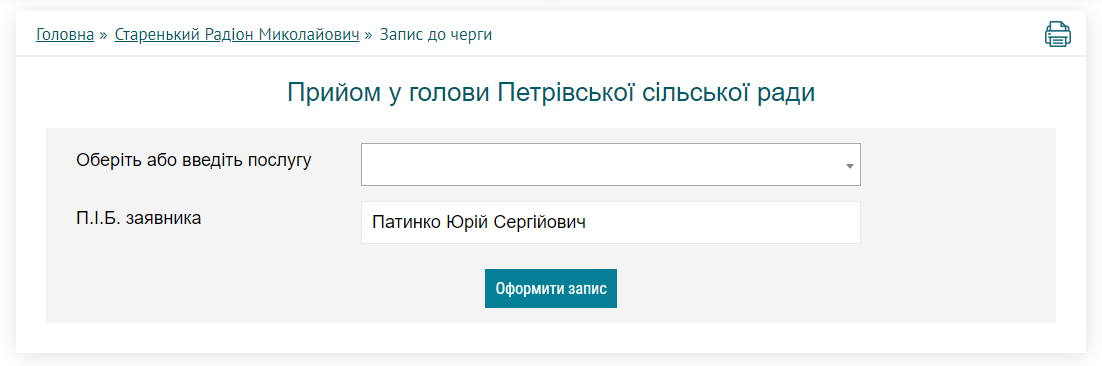Expand the service selection dropdown arrow

click(850, 166)
